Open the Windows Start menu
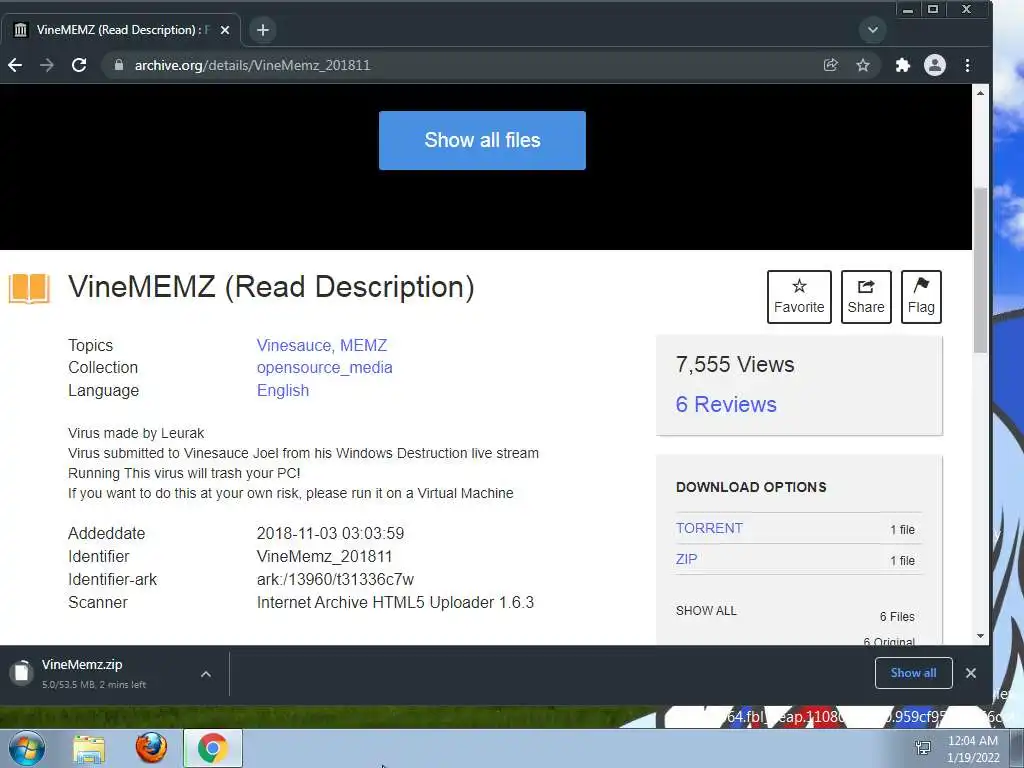This screenshot has height=768, width=1024. tap(27, 748)
